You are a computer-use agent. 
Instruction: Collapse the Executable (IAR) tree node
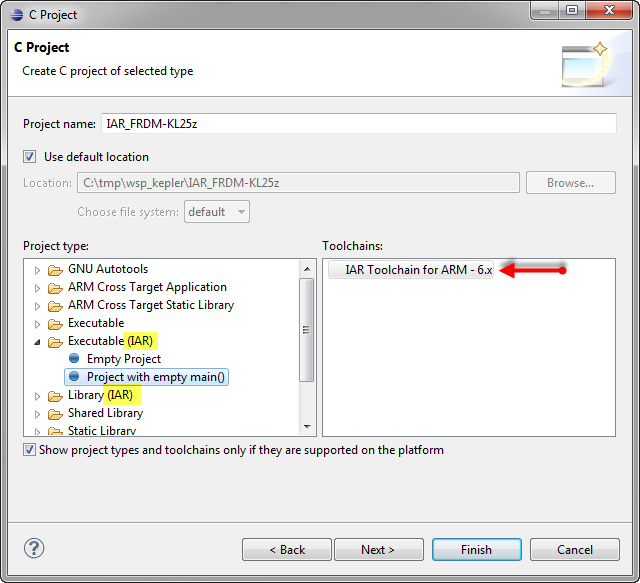(x=38, y=342)
